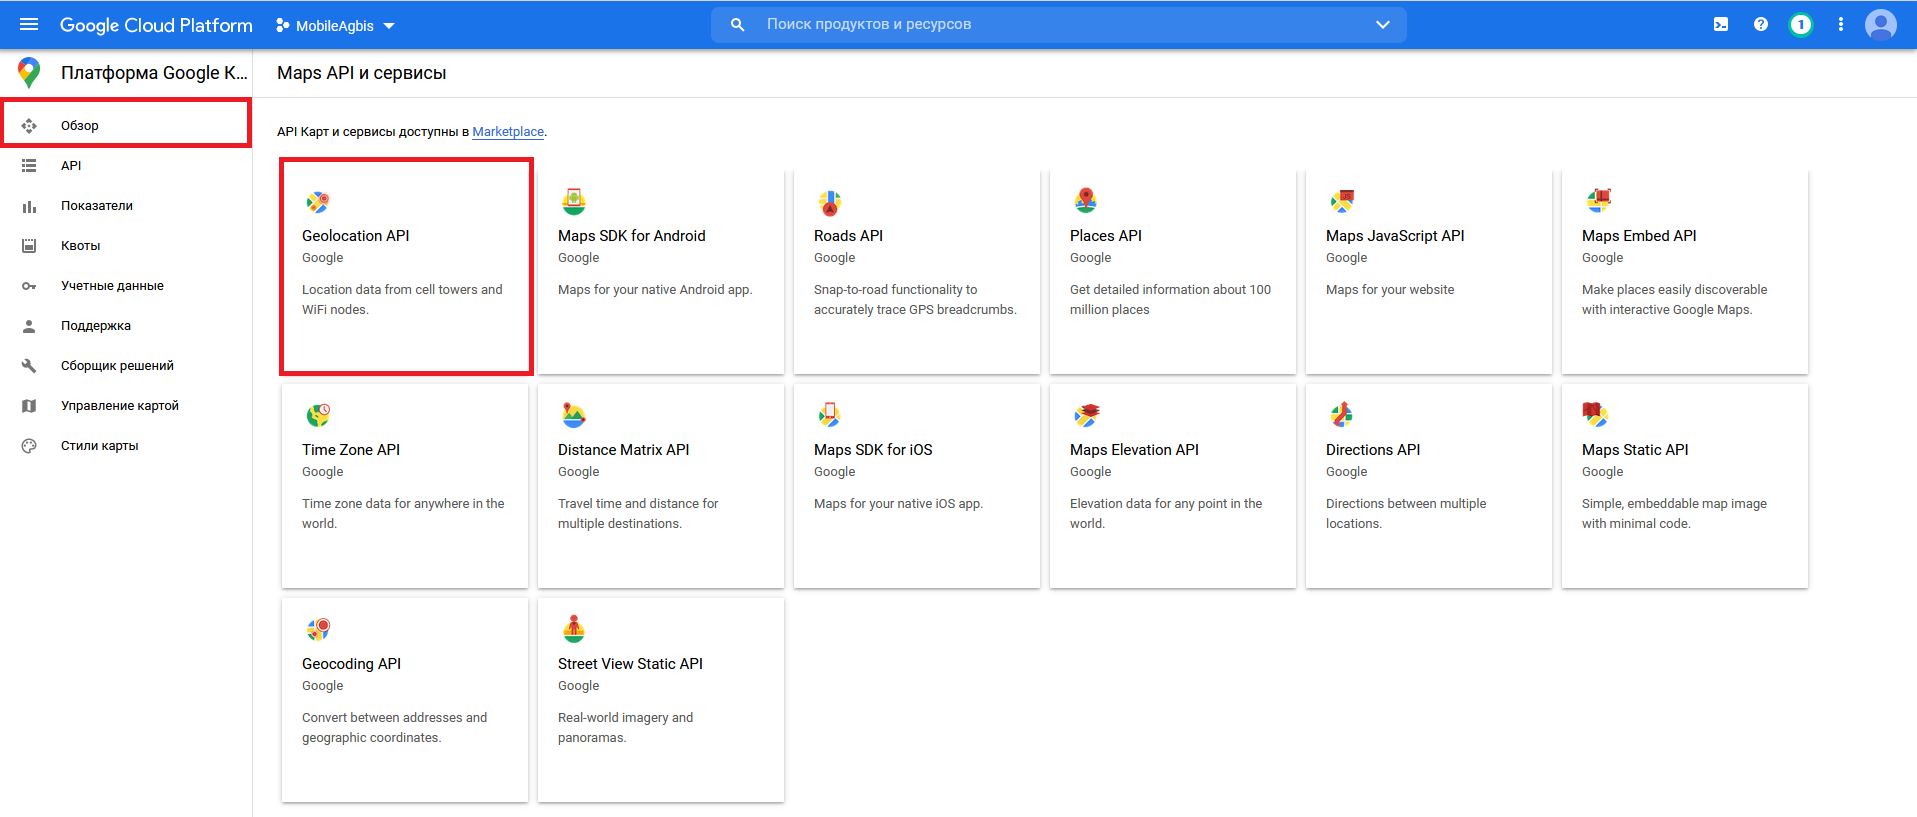Screen dimensions: 1917x817
Task: Click the Directions API icon
Action: coord(1342,415)
